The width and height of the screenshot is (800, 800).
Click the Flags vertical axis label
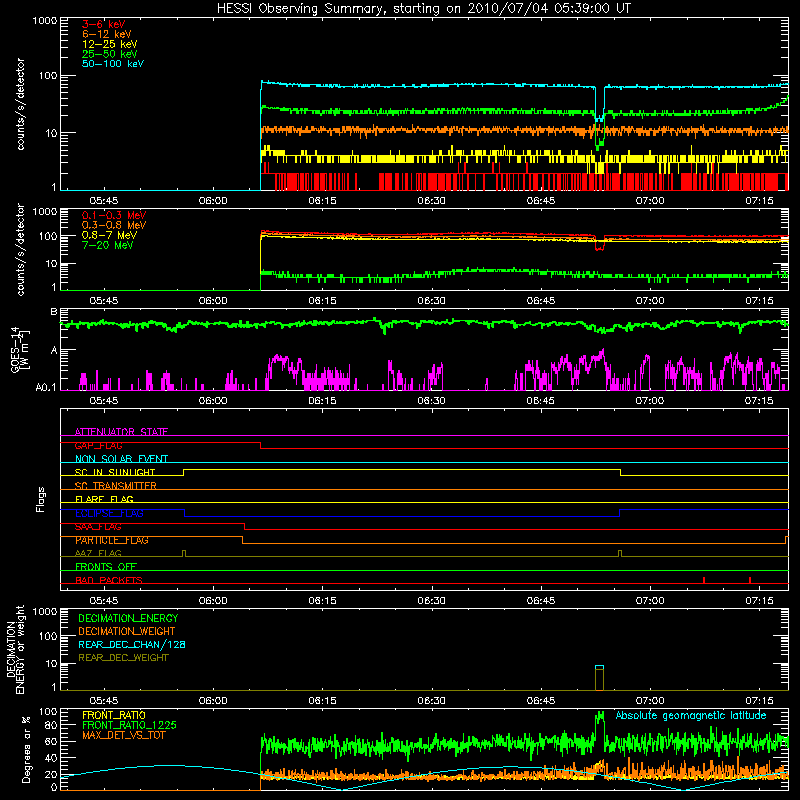(x=40, y=499)
